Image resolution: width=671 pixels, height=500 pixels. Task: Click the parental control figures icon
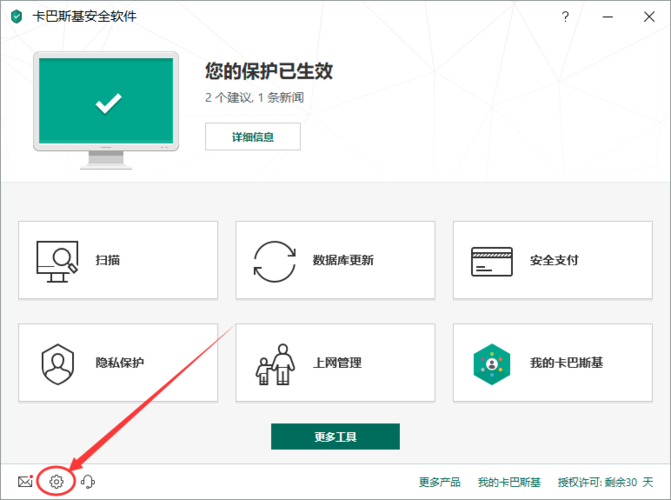(275, 364)
